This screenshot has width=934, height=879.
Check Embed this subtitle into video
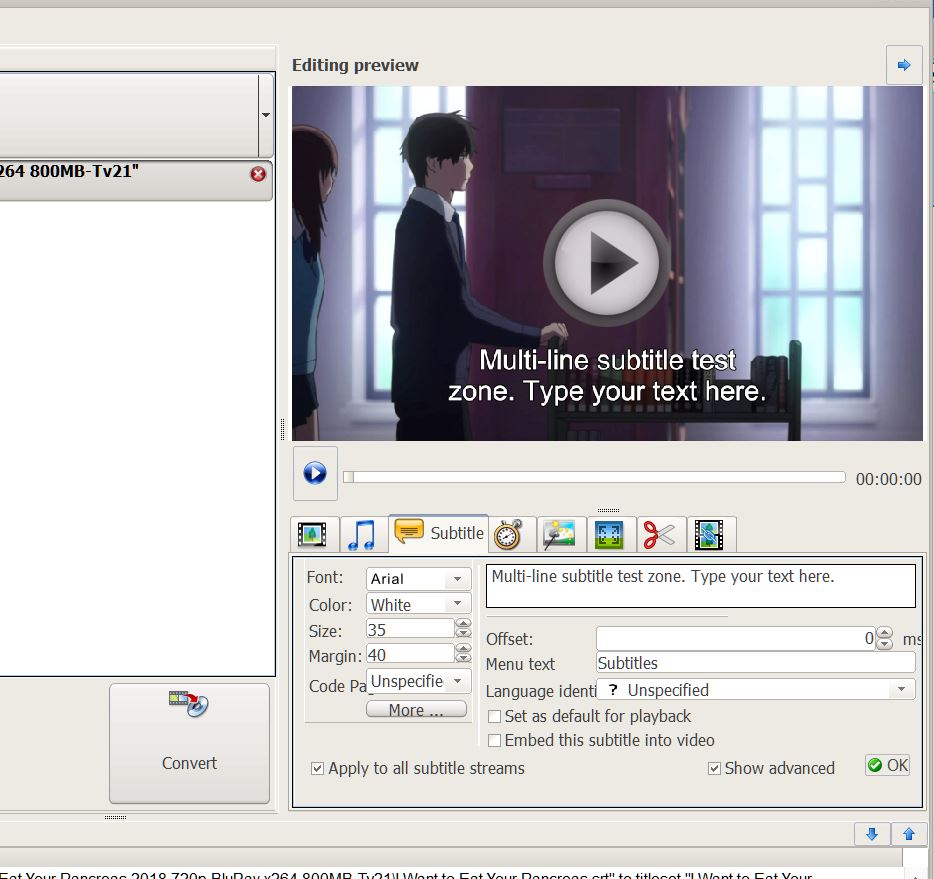(494, 740)
